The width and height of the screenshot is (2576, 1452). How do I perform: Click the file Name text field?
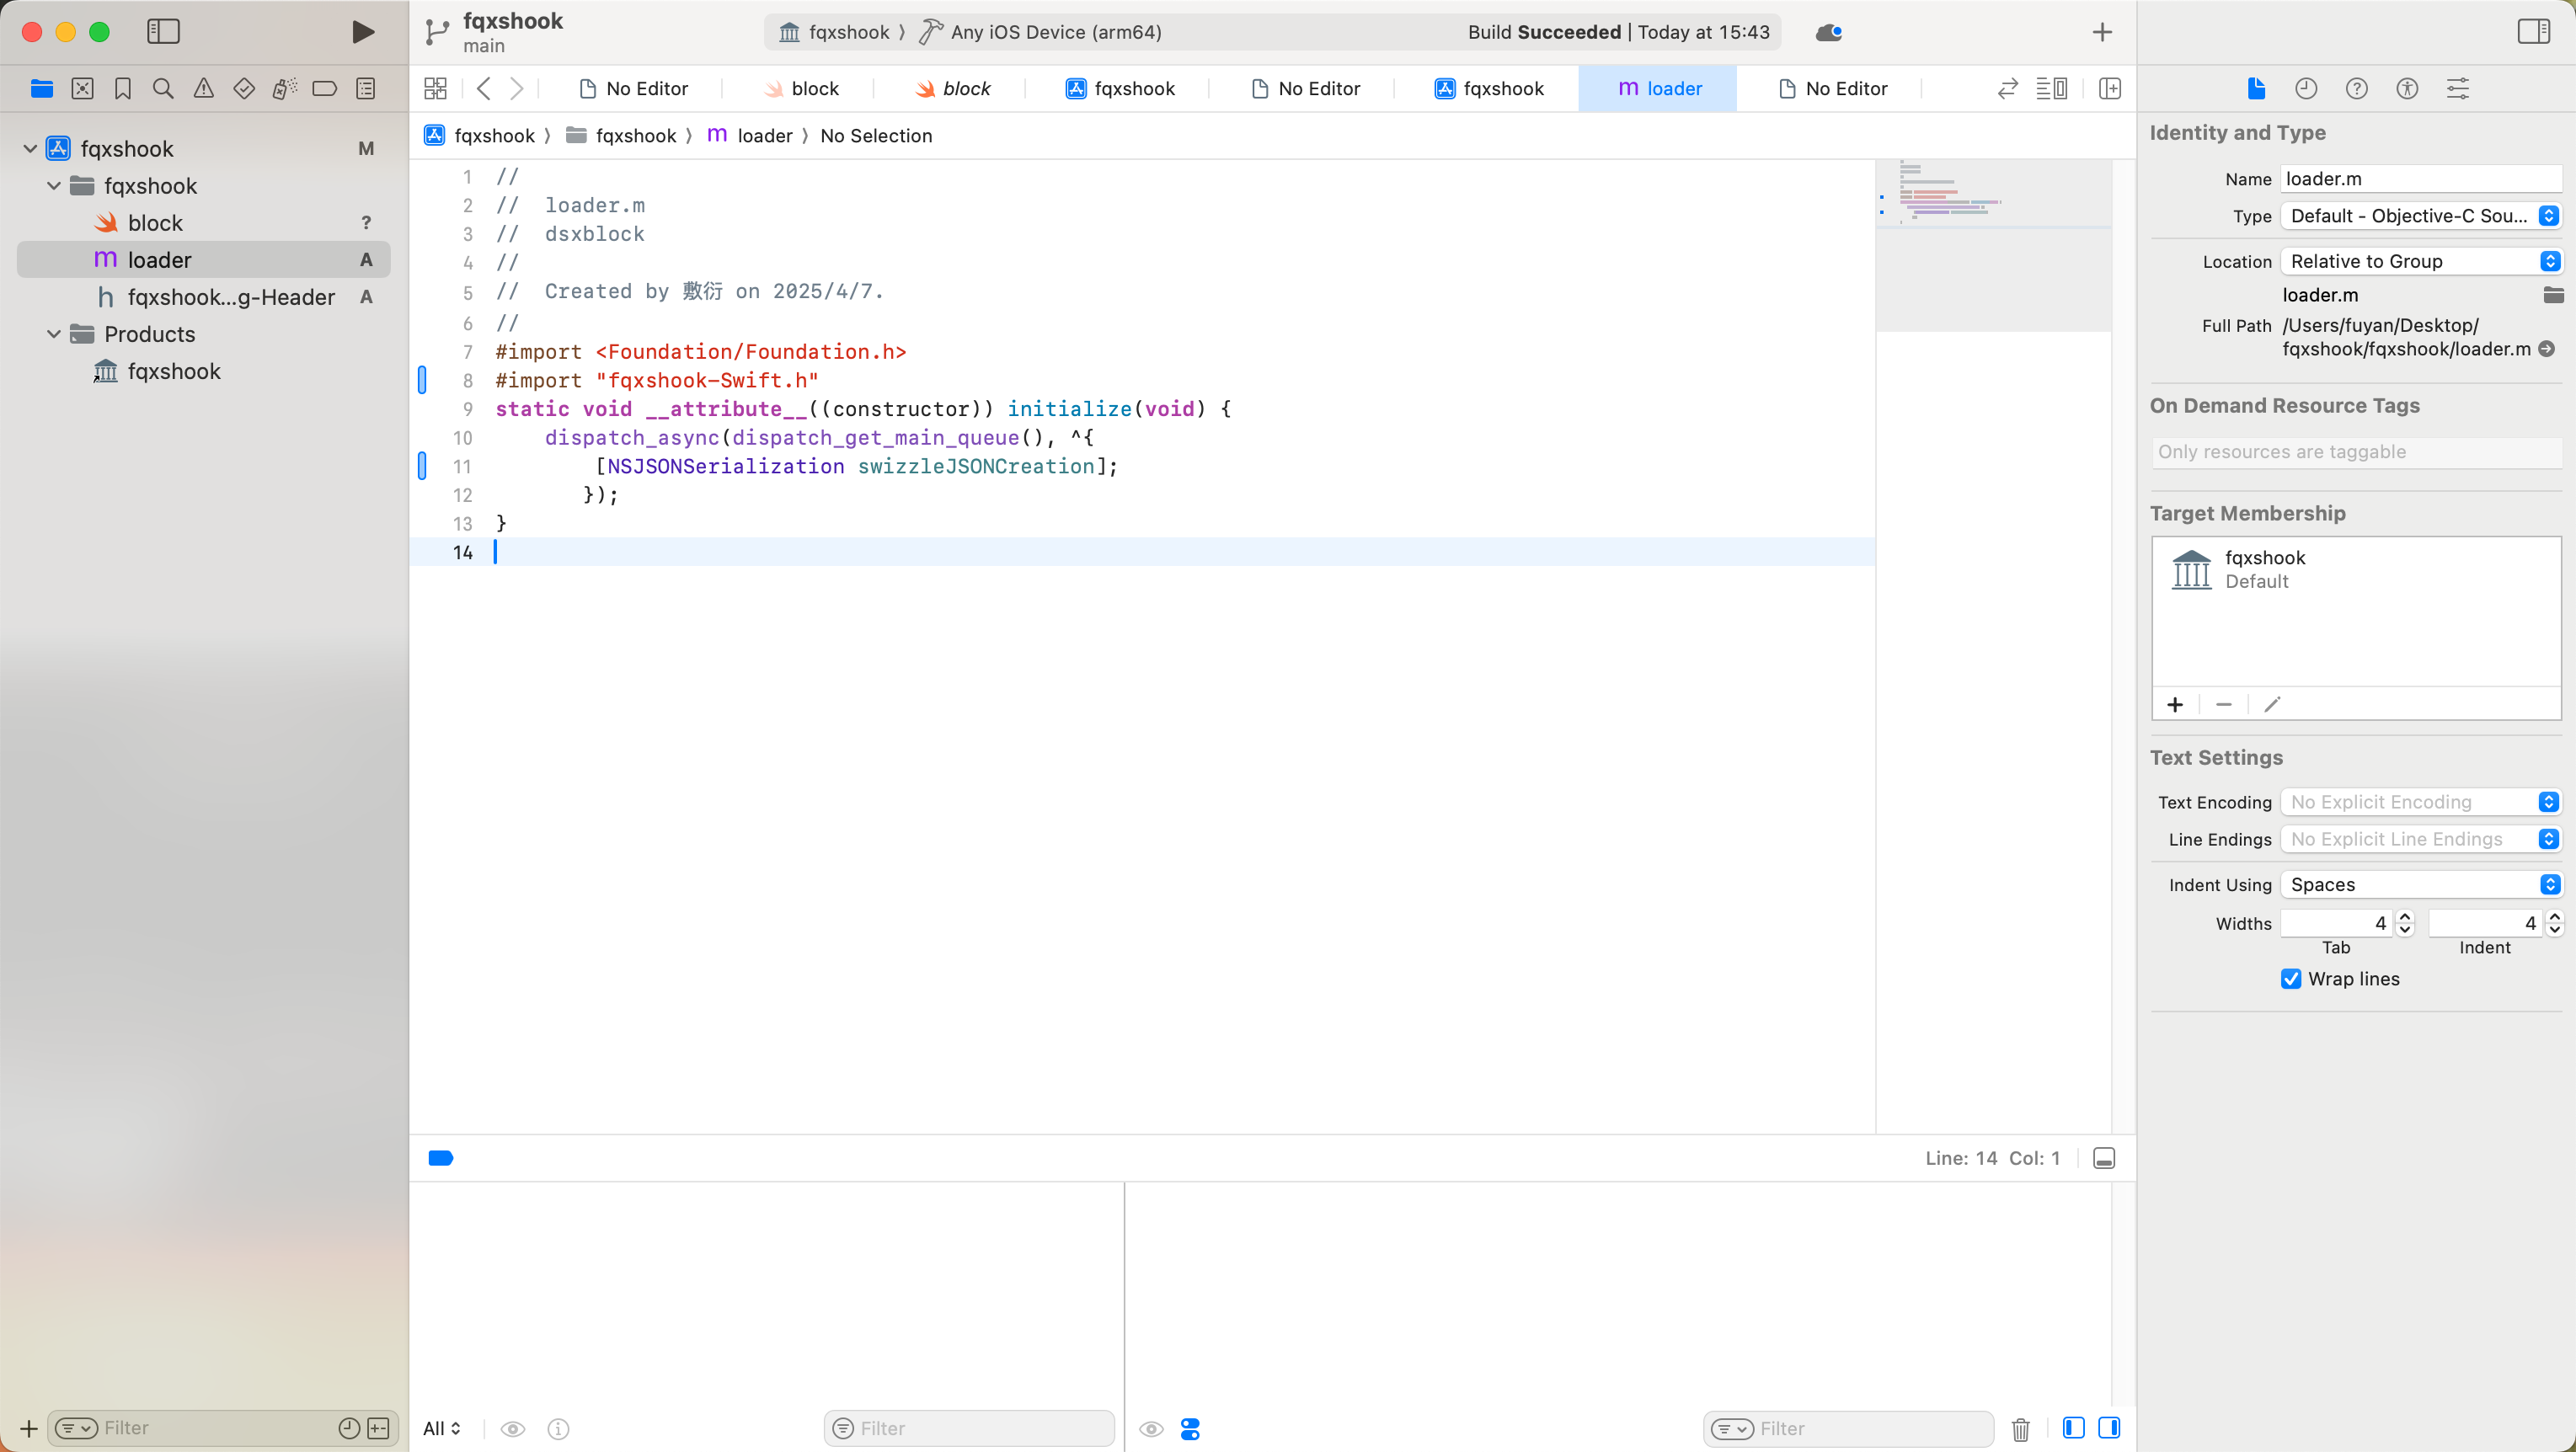pyautogui.click(x=2420, y=179)
